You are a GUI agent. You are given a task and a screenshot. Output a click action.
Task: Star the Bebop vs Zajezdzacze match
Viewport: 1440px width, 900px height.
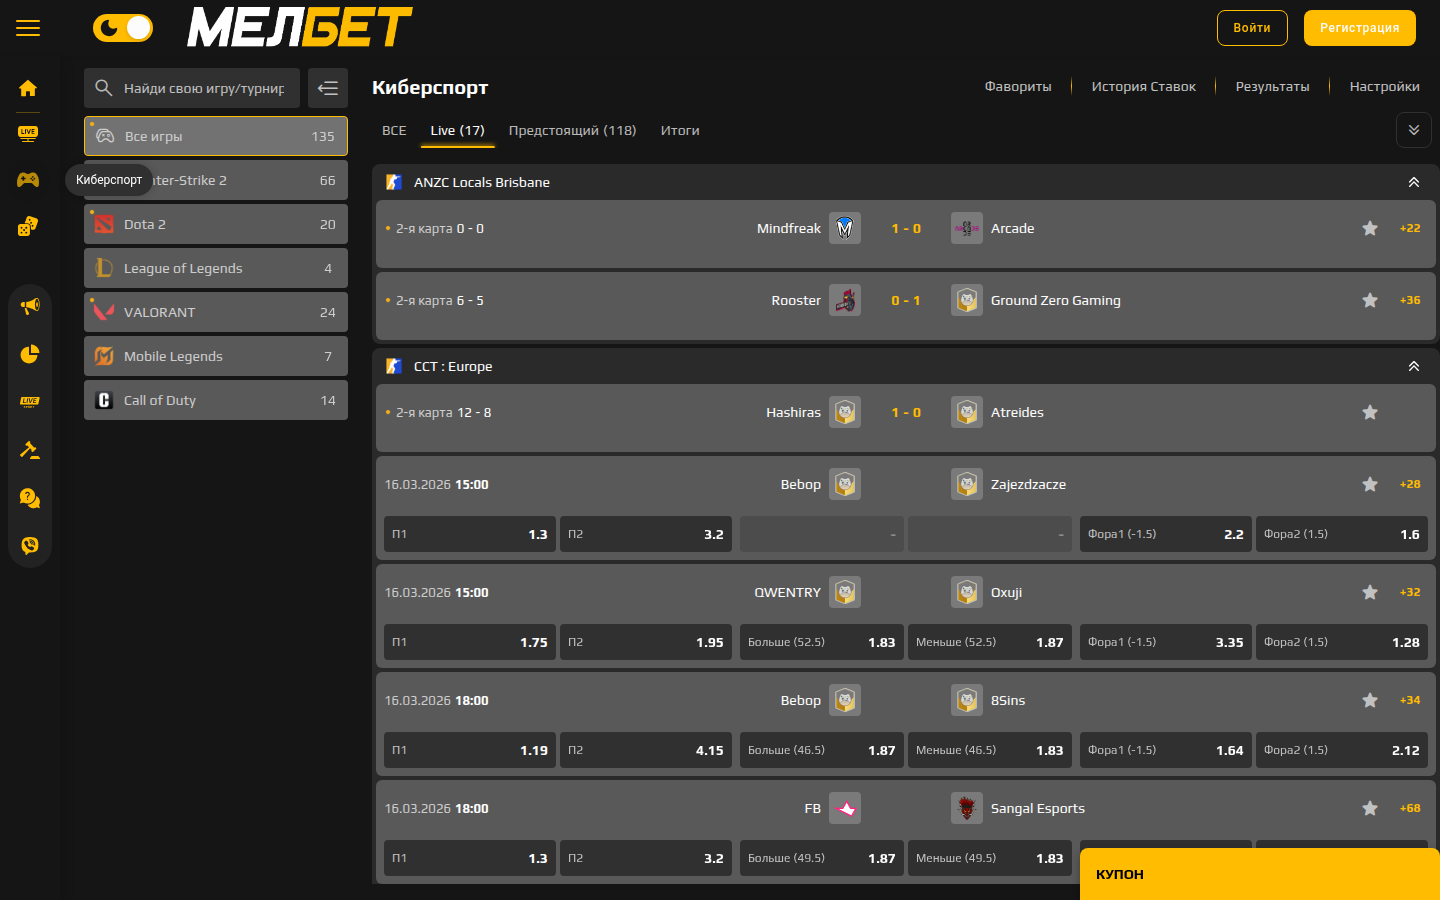(x=1370, y=484)
